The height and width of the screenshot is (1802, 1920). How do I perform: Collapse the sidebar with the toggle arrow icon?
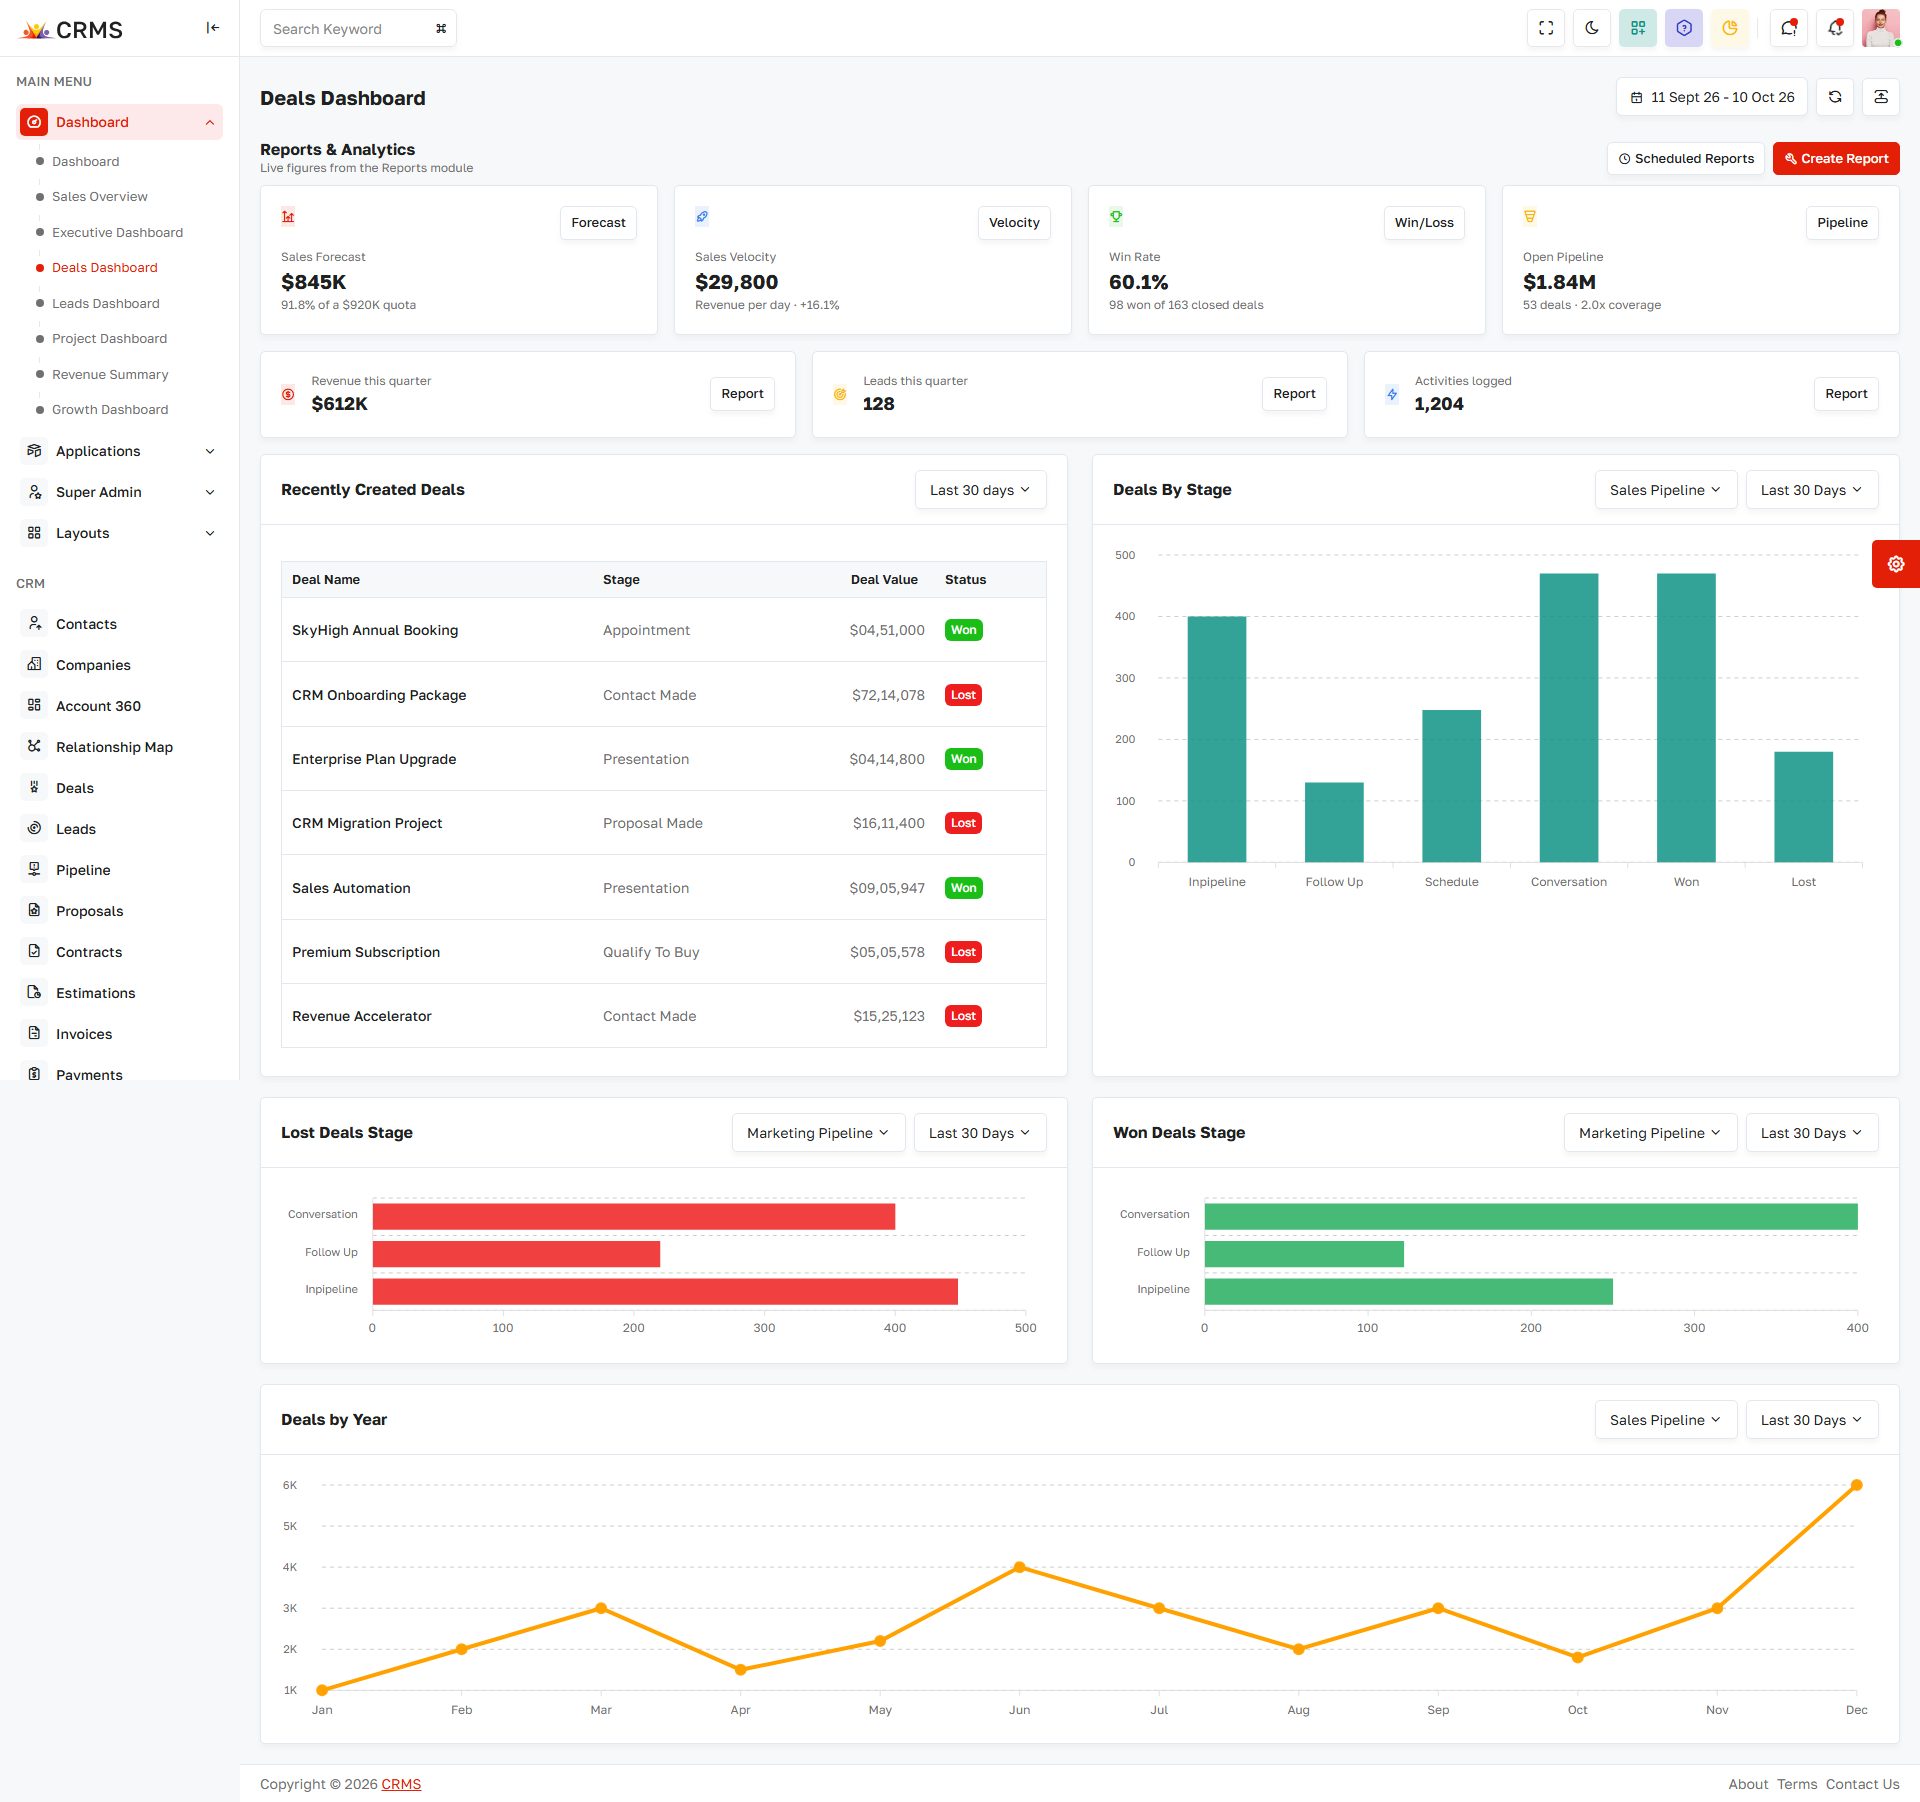[212, 28]
